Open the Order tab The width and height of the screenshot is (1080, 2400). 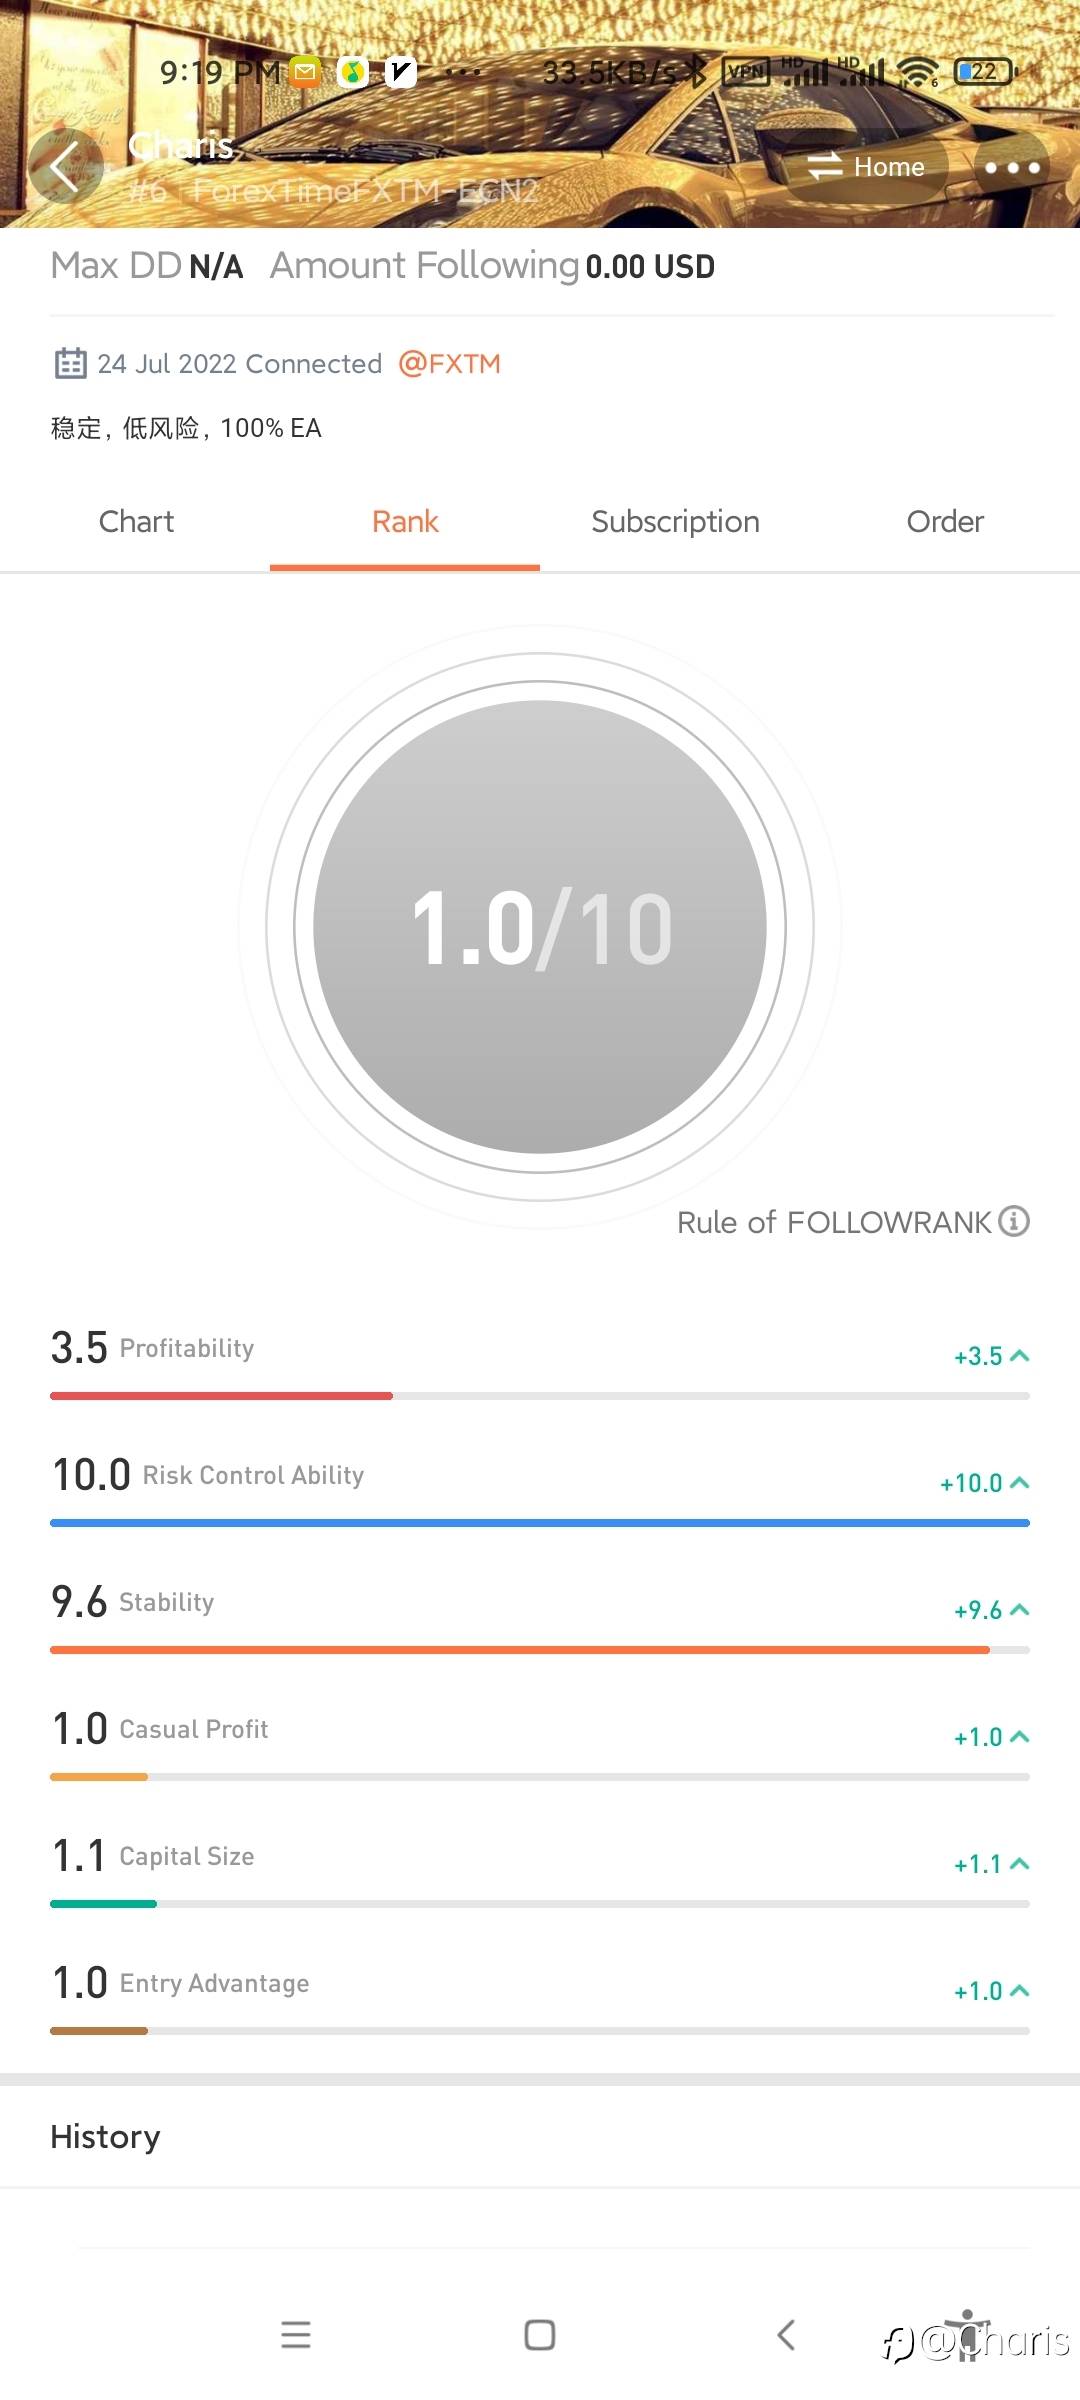tap(945, 521)
